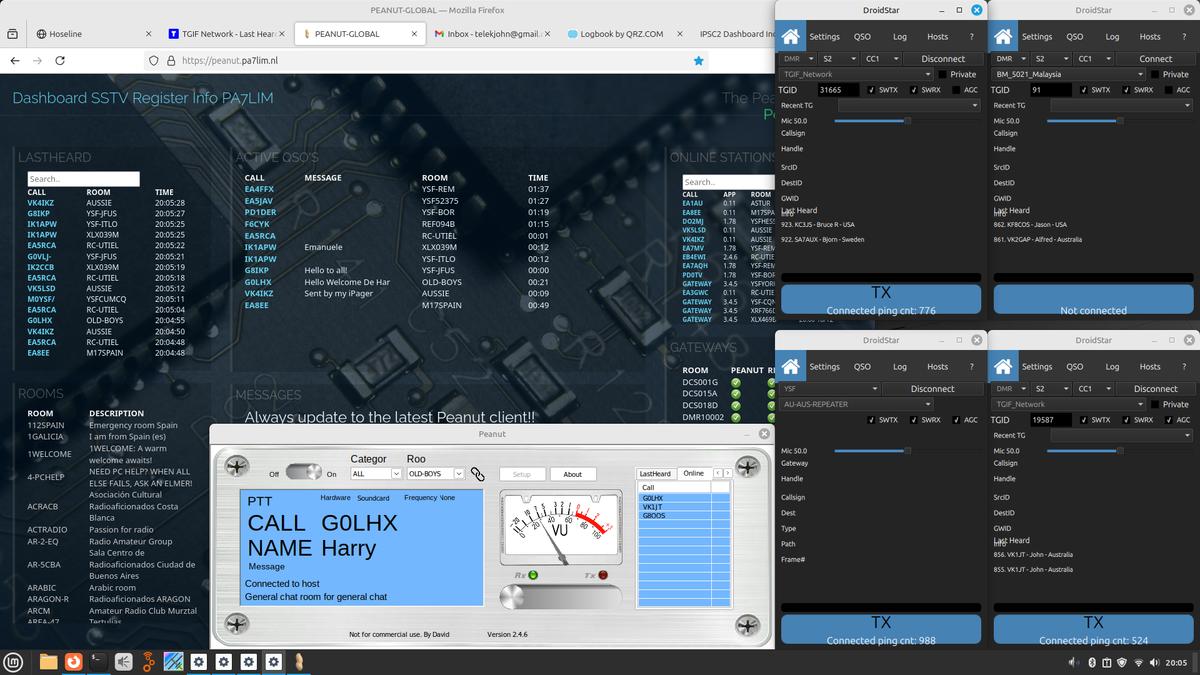Flip the Peanut Off/On power switch
The height and width of the screenshot is (675, 1200).
pyautogui.click(x=303, y=472)
